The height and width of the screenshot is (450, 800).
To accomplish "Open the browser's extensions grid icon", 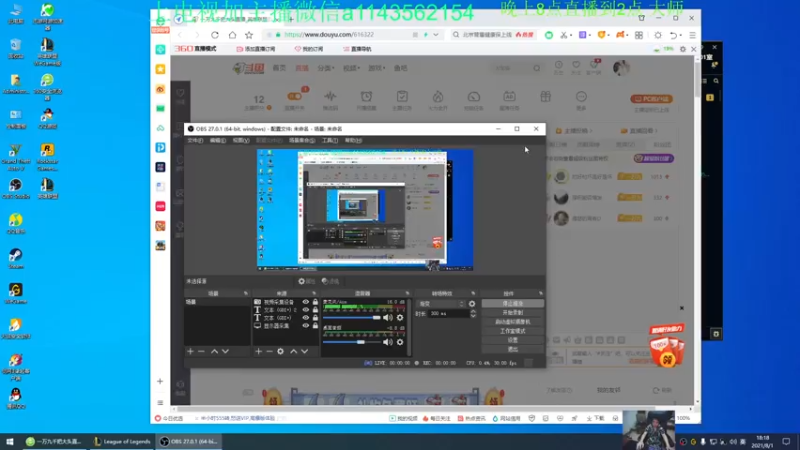I will [x=639, y=35].
